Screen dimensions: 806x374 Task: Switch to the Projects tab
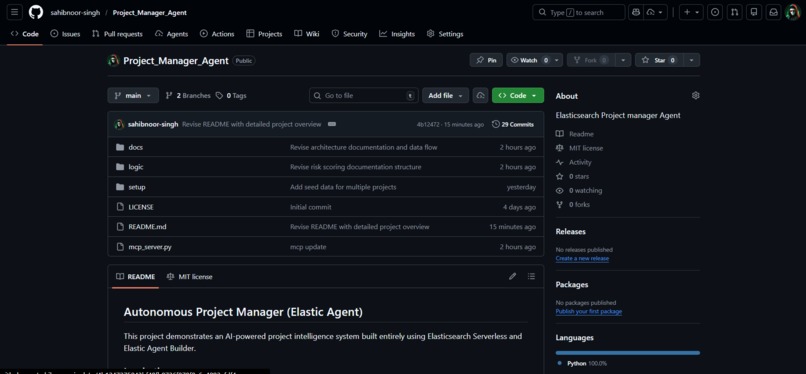tap(264, 34)
